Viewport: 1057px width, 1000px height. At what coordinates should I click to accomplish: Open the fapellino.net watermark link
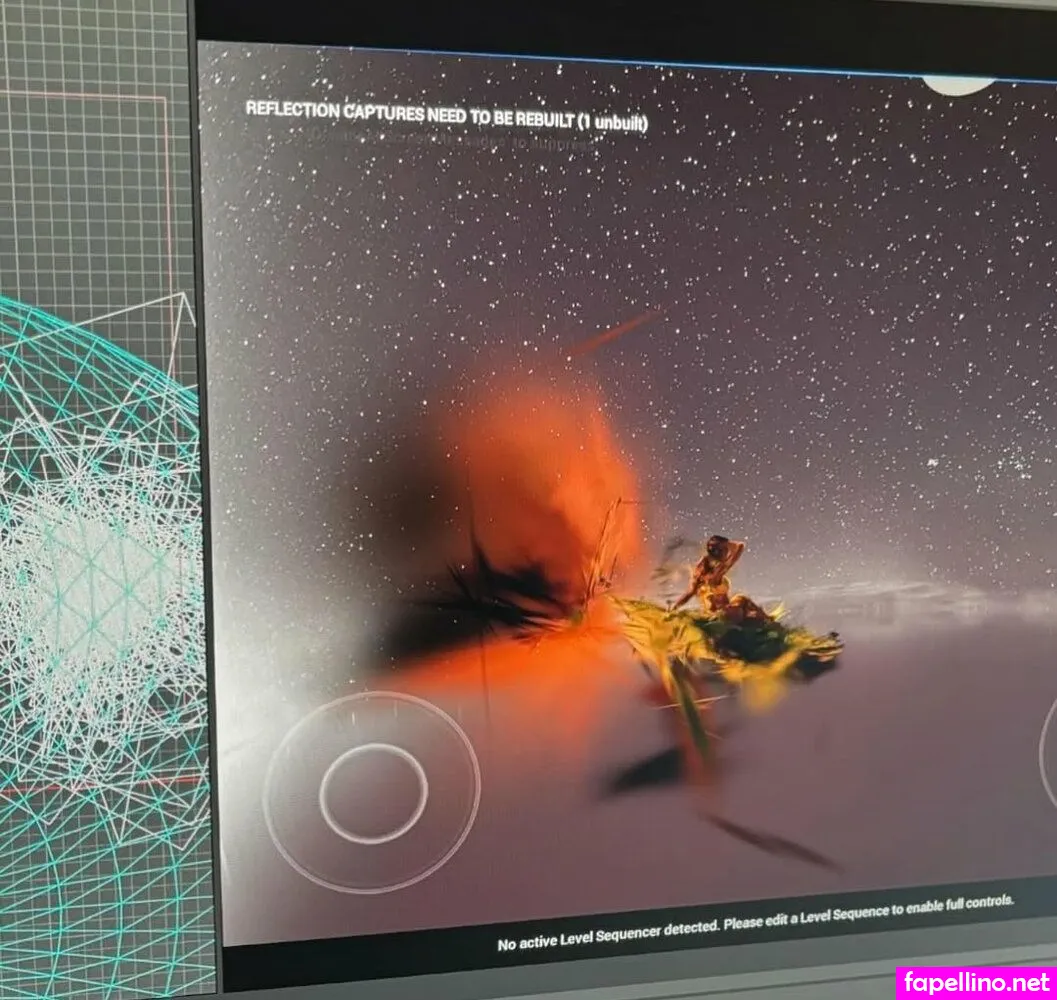(x=976, y=982)
